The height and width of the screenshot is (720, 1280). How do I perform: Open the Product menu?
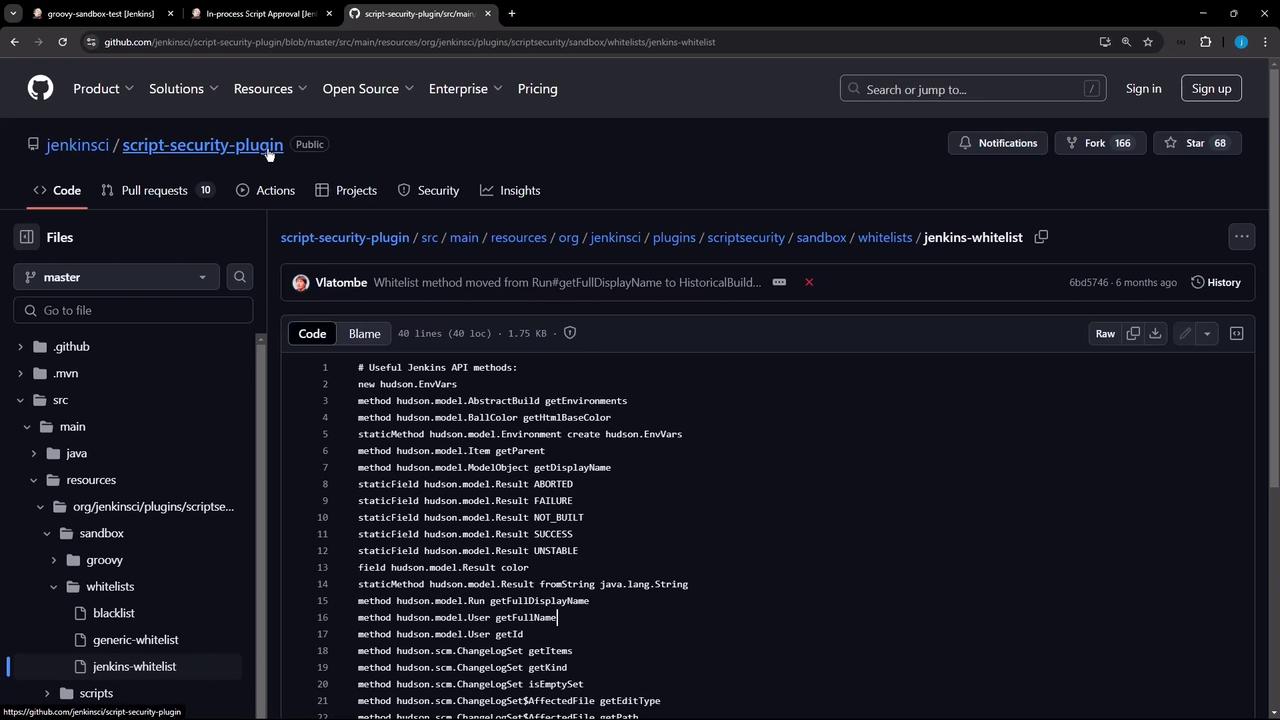click(103, 89)
